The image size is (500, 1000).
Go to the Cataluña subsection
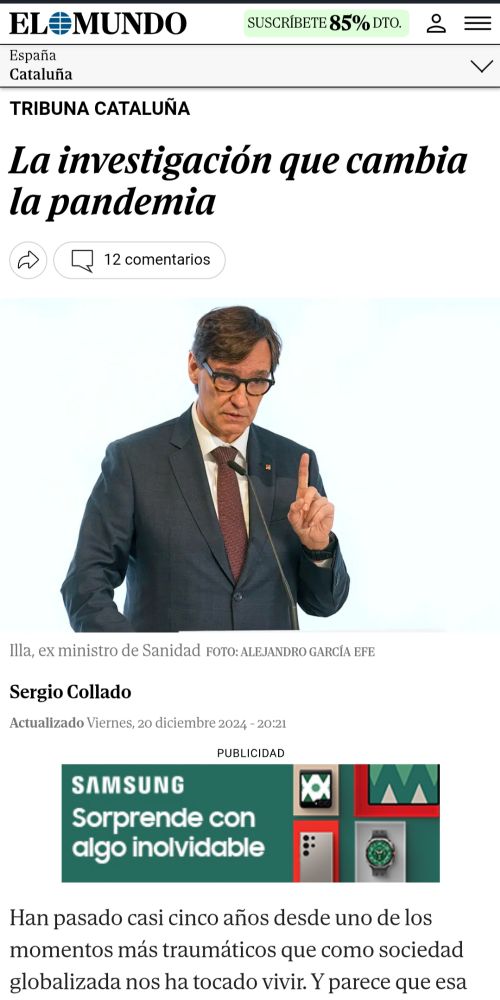[41, 75]
